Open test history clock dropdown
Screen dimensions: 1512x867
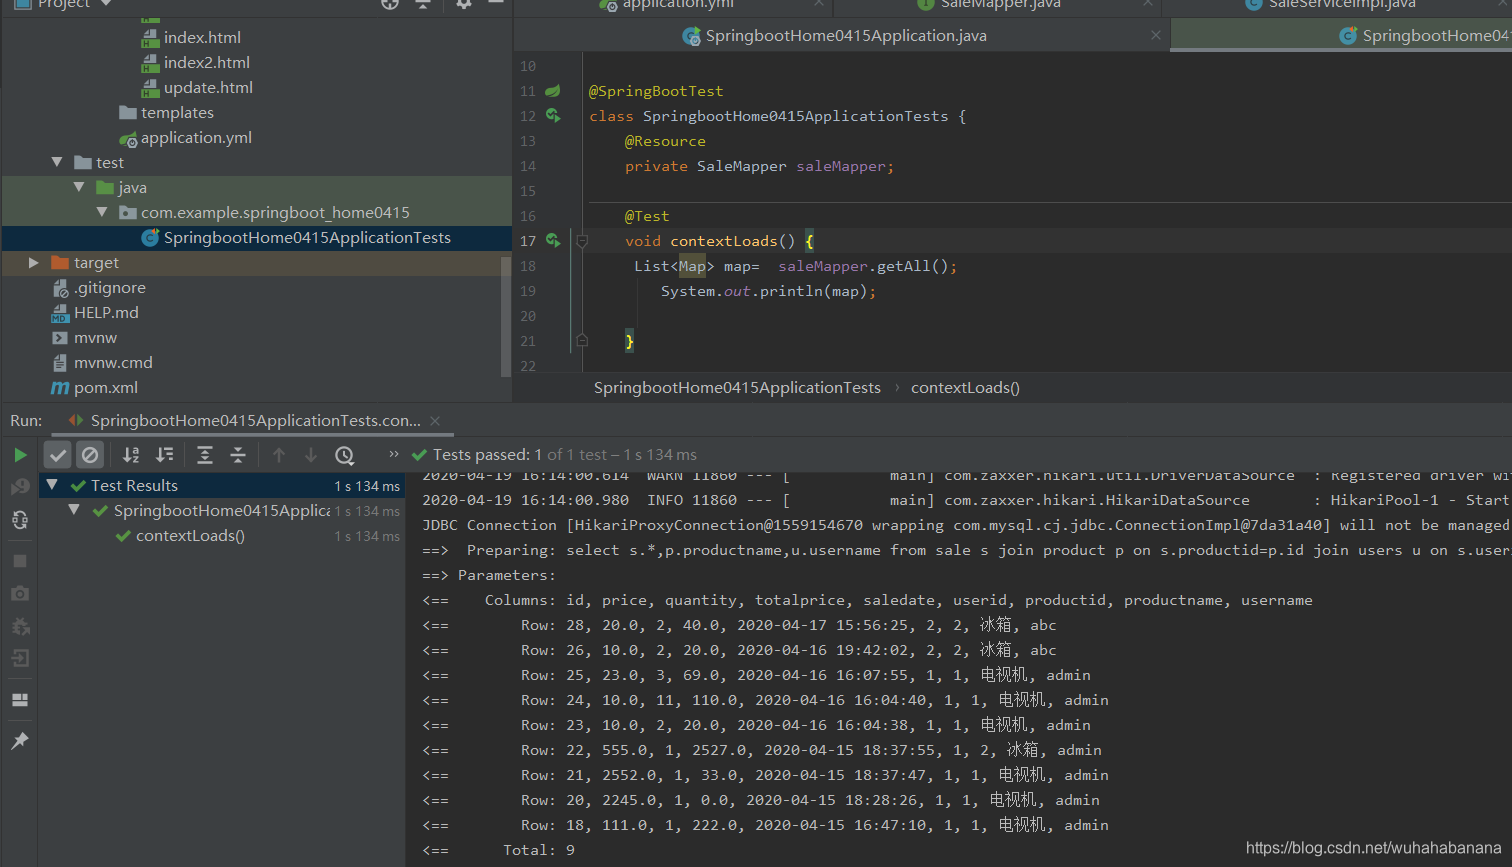click(345, 455)
